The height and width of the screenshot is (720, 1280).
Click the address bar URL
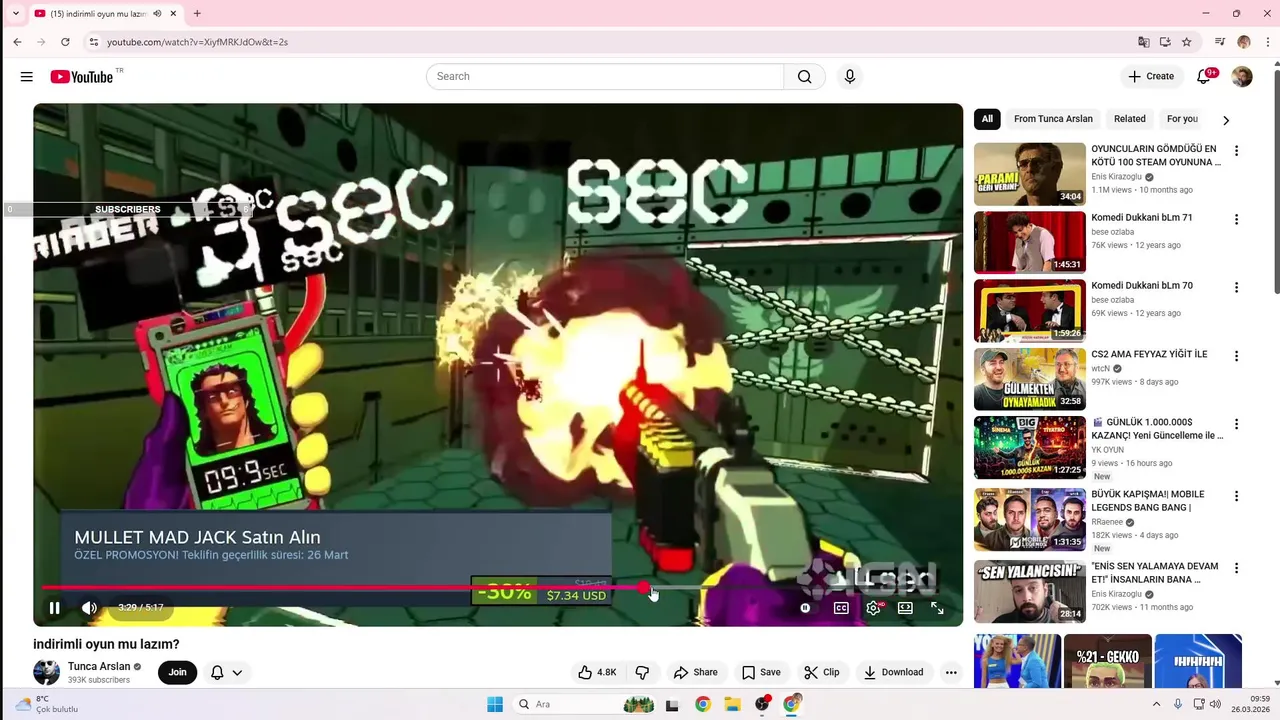coord(197,42)
